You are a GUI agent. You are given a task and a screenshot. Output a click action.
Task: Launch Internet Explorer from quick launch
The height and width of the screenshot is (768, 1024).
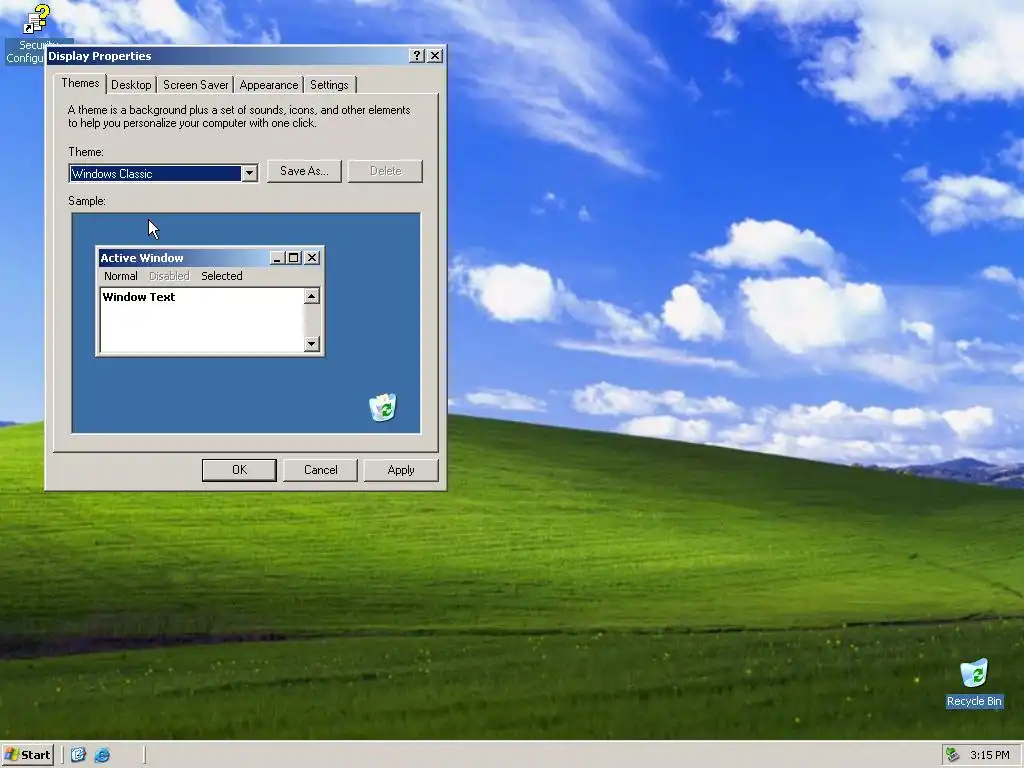tap(103, 755)
